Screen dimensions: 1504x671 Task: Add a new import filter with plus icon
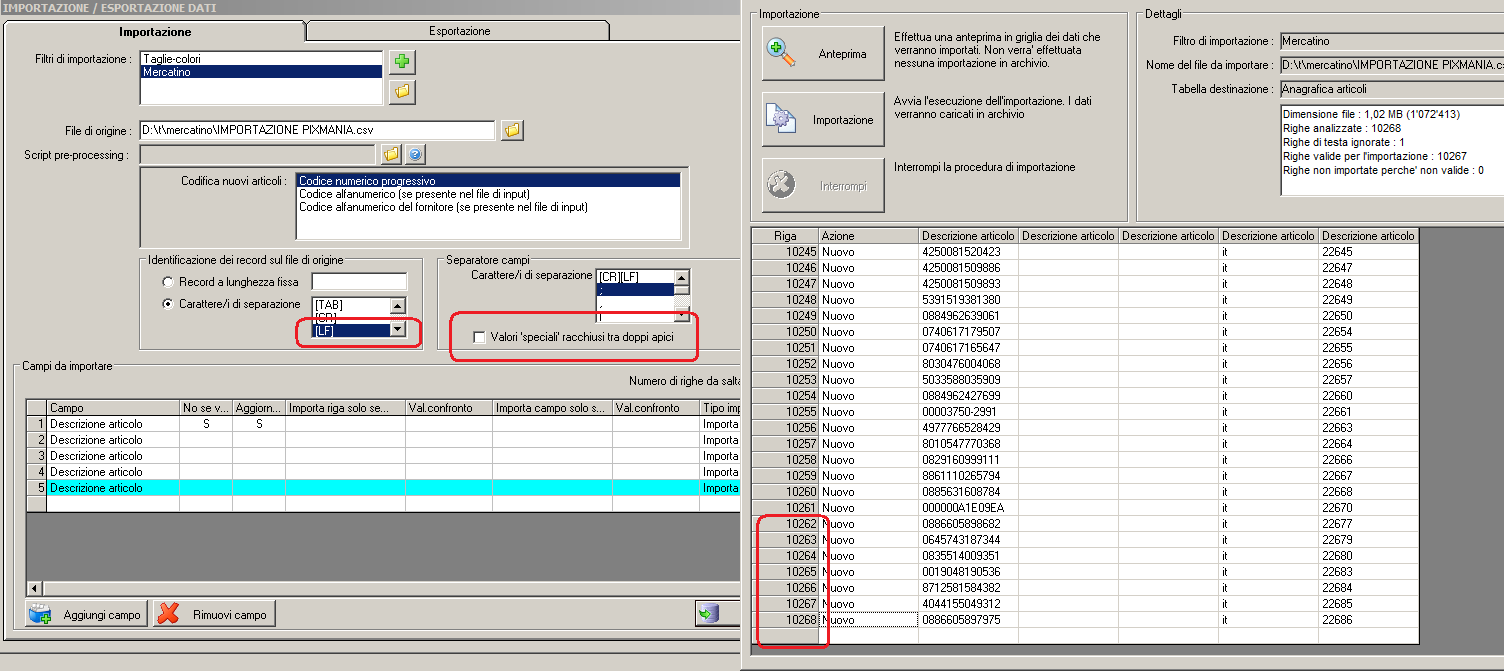point(402,62)
